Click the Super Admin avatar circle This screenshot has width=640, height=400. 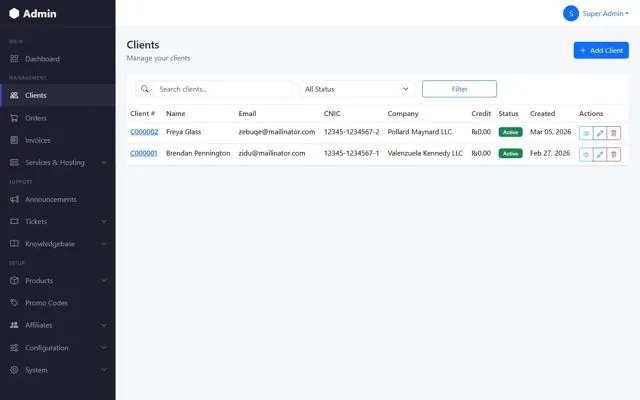pos(571,13)
